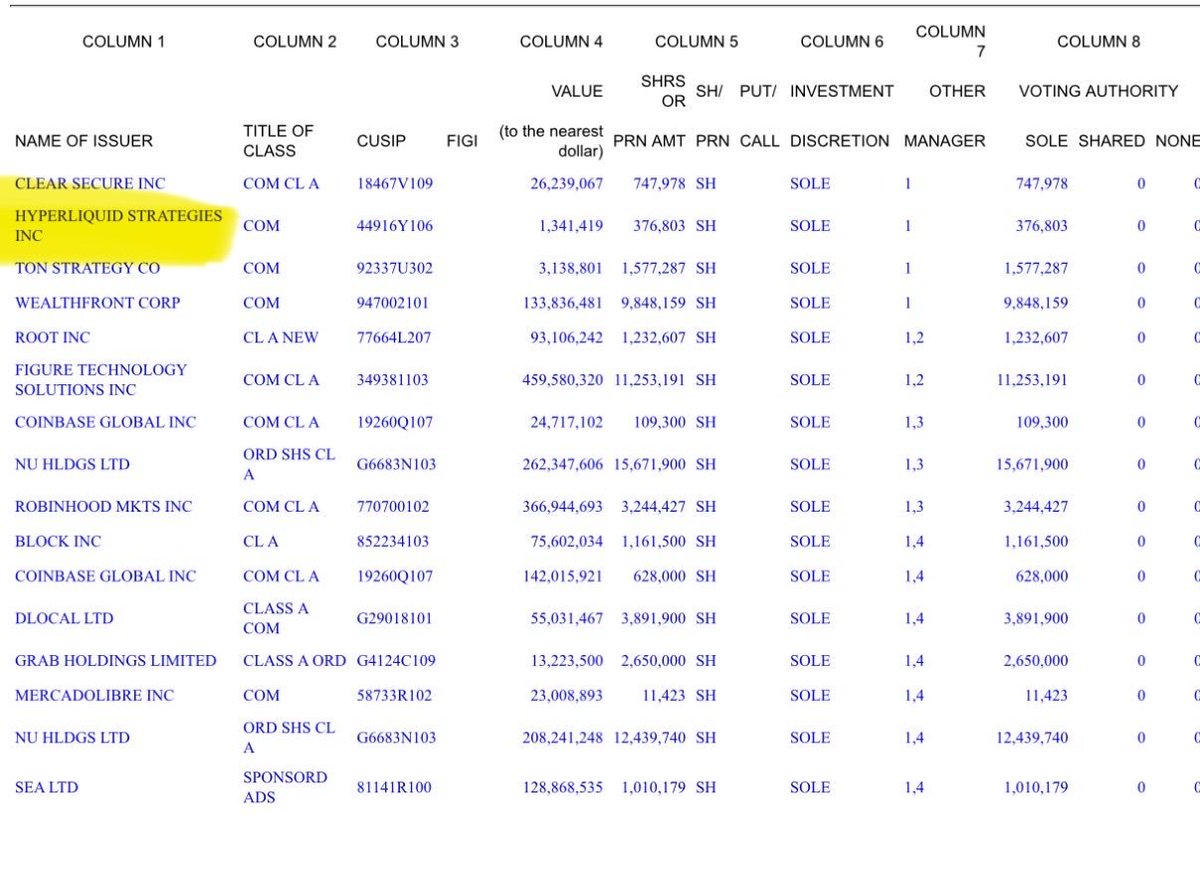The height and width of the screenshot is (890, 1200).
Task: Click value cell 93,106,242
Action: click(x=567, y=338)
